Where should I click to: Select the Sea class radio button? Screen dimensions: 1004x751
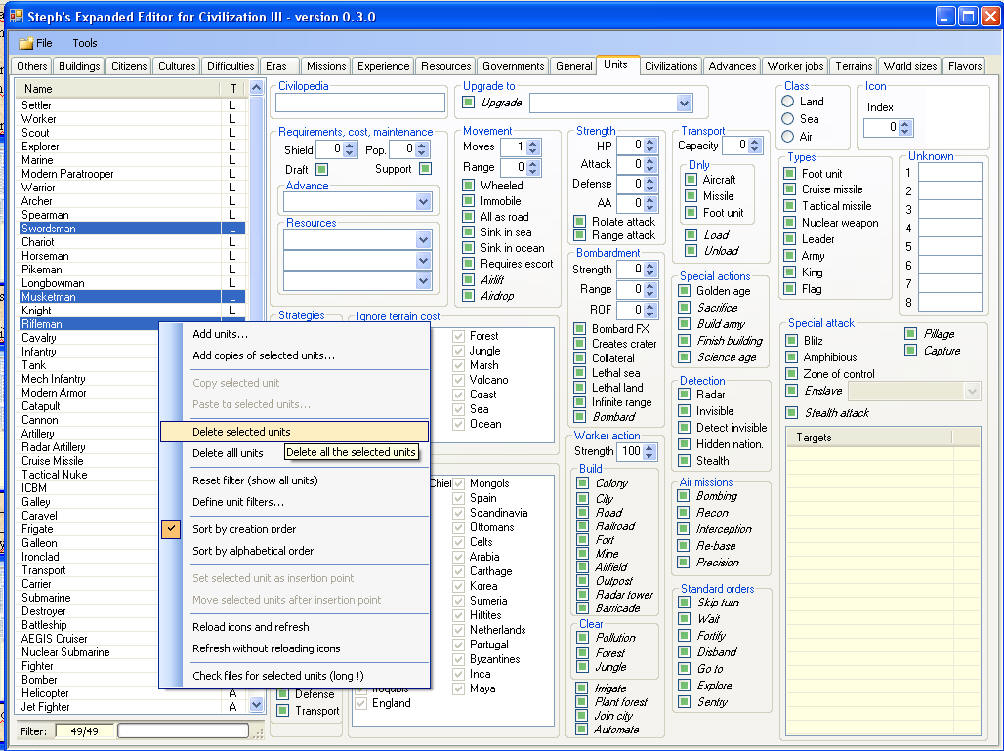point(788,118)
